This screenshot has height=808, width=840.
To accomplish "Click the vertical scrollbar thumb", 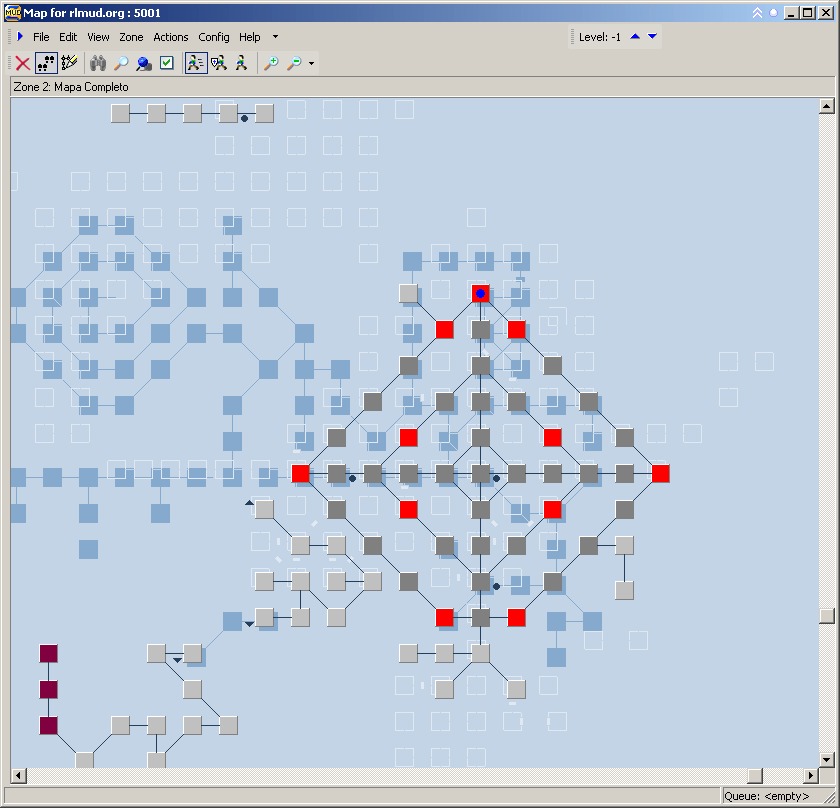I will click(x=827, y=616).
